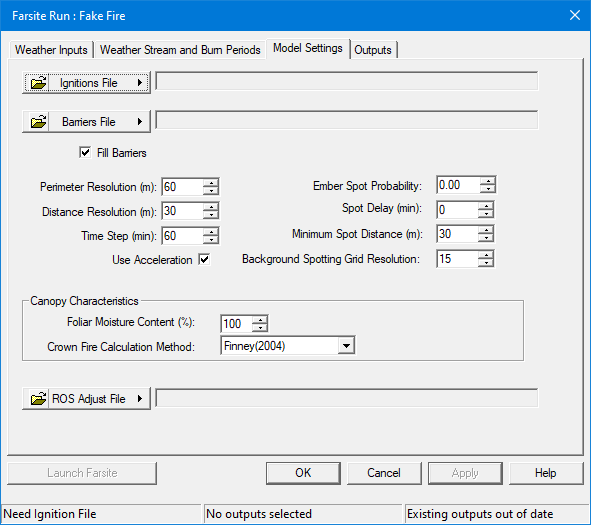Decrease Distance Resolution with down arrow
591x525 pixels.
tap(211, 215)
